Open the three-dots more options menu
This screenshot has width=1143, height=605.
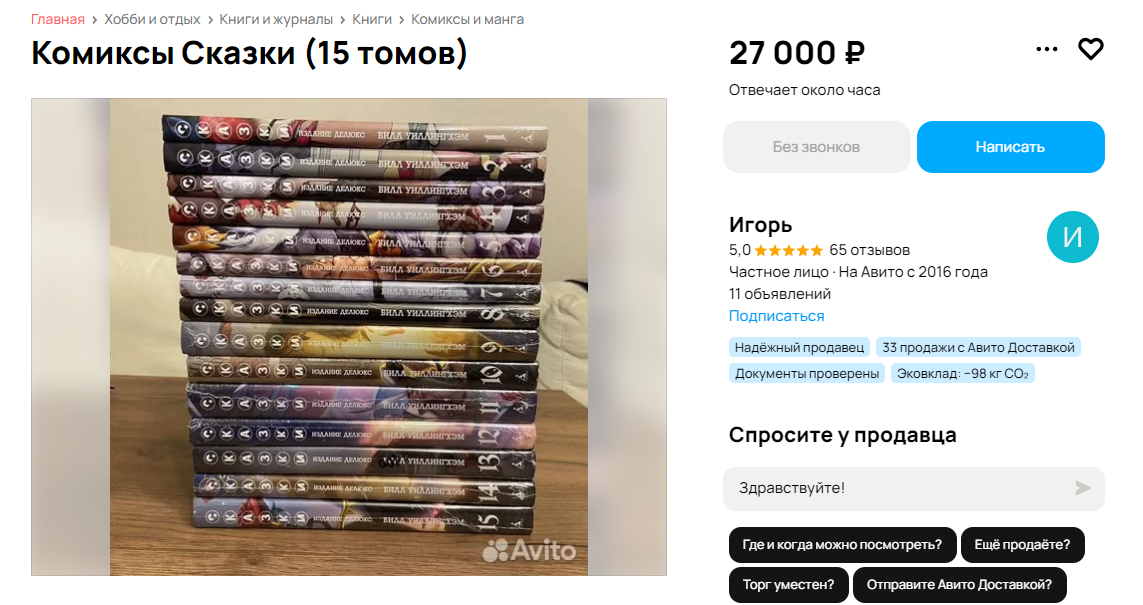pos(1047,49)
